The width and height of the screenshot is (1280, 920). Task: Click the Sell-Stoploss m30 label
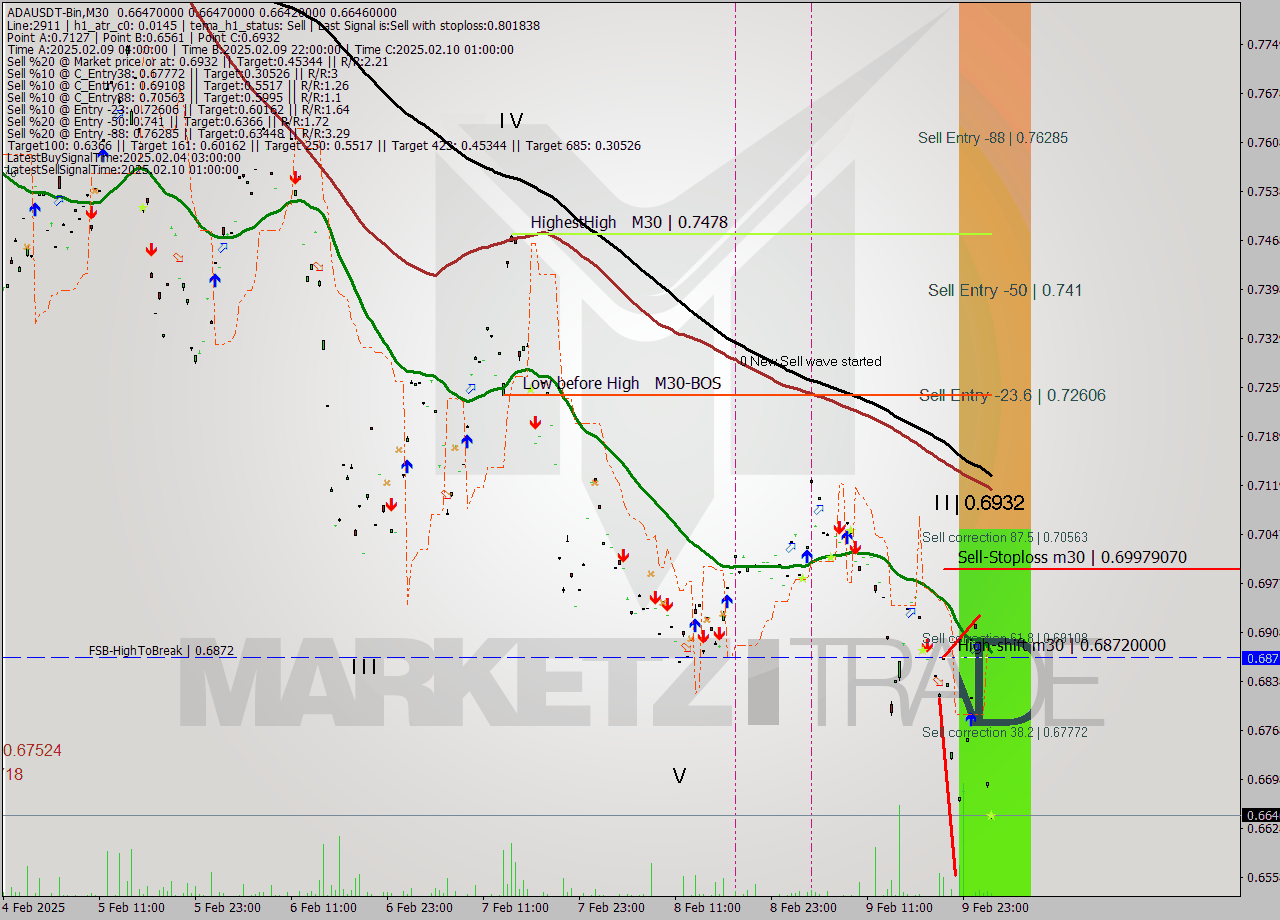[1072, 557]
